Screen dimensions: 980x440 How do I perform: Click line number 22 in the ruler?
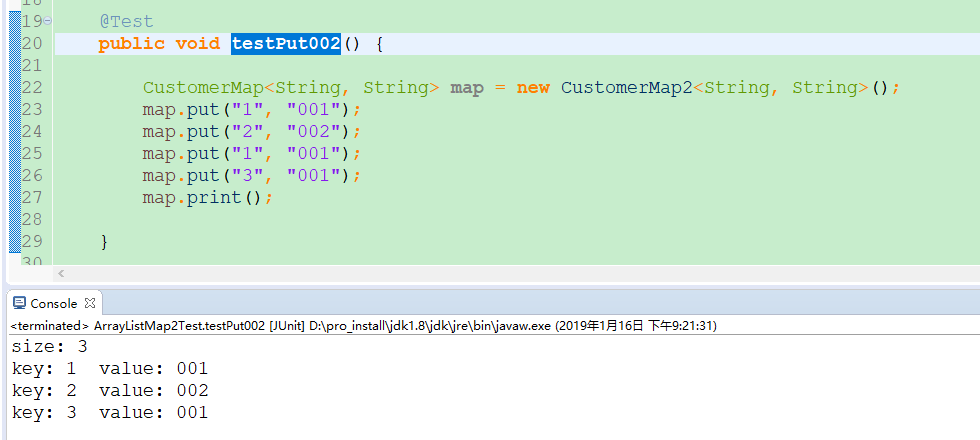pos(32,88)
